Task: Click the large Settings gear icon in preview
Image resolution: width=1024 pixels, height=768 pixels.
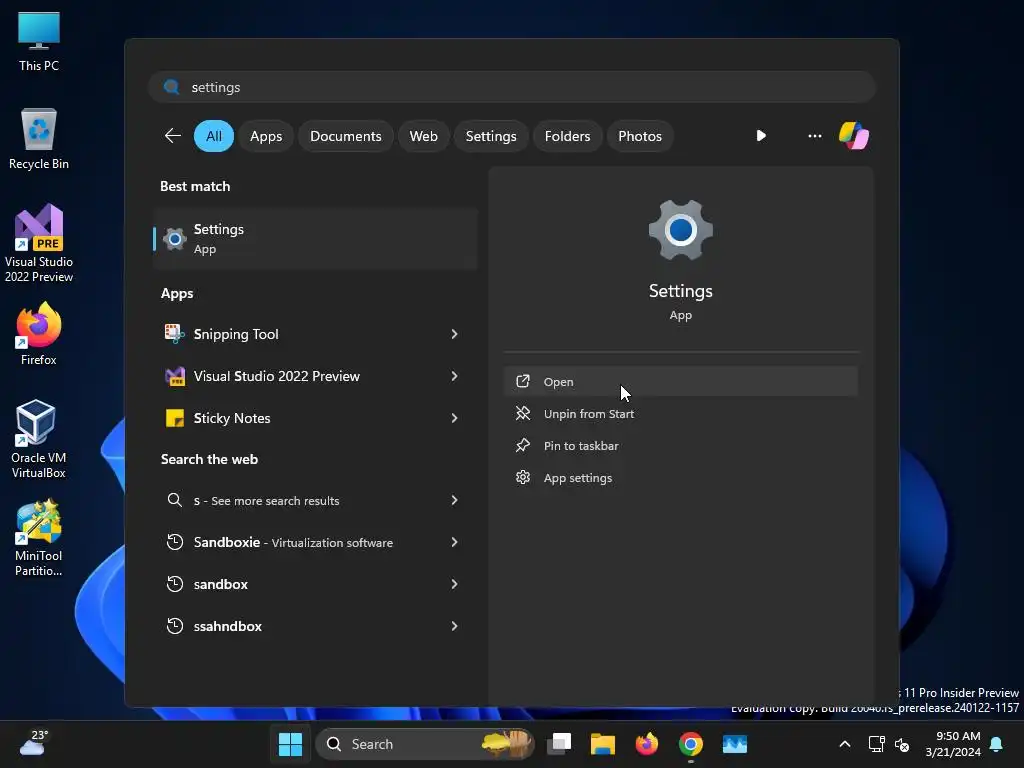Action: coord(680,230)
